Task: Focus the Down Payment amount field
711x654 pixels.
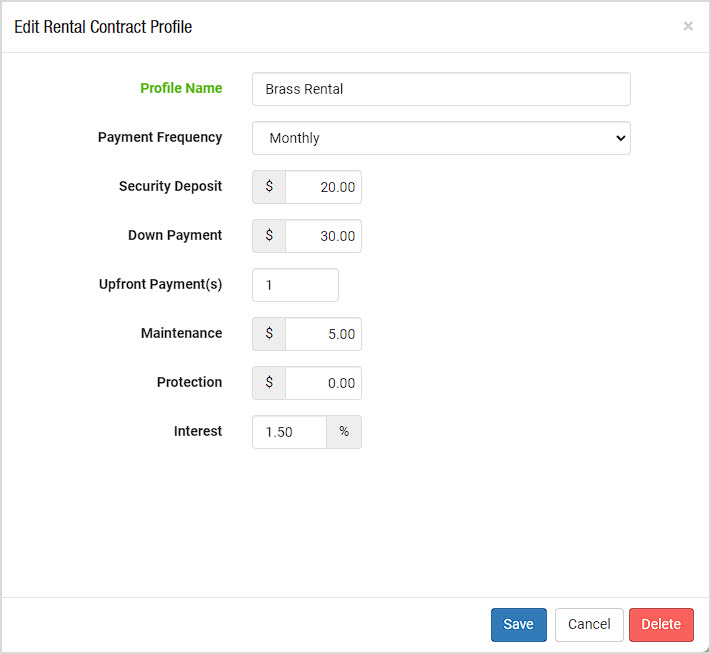Action: (323, 236)
